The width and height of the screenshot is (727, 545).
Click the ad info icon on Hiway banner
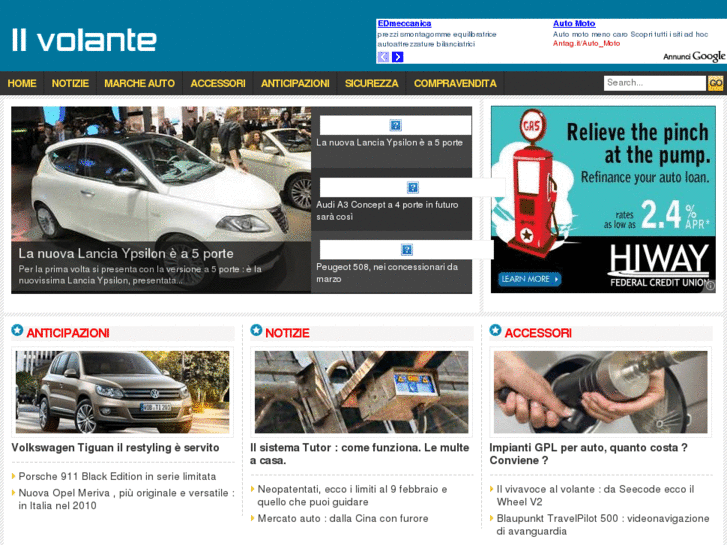coord(710,287)
